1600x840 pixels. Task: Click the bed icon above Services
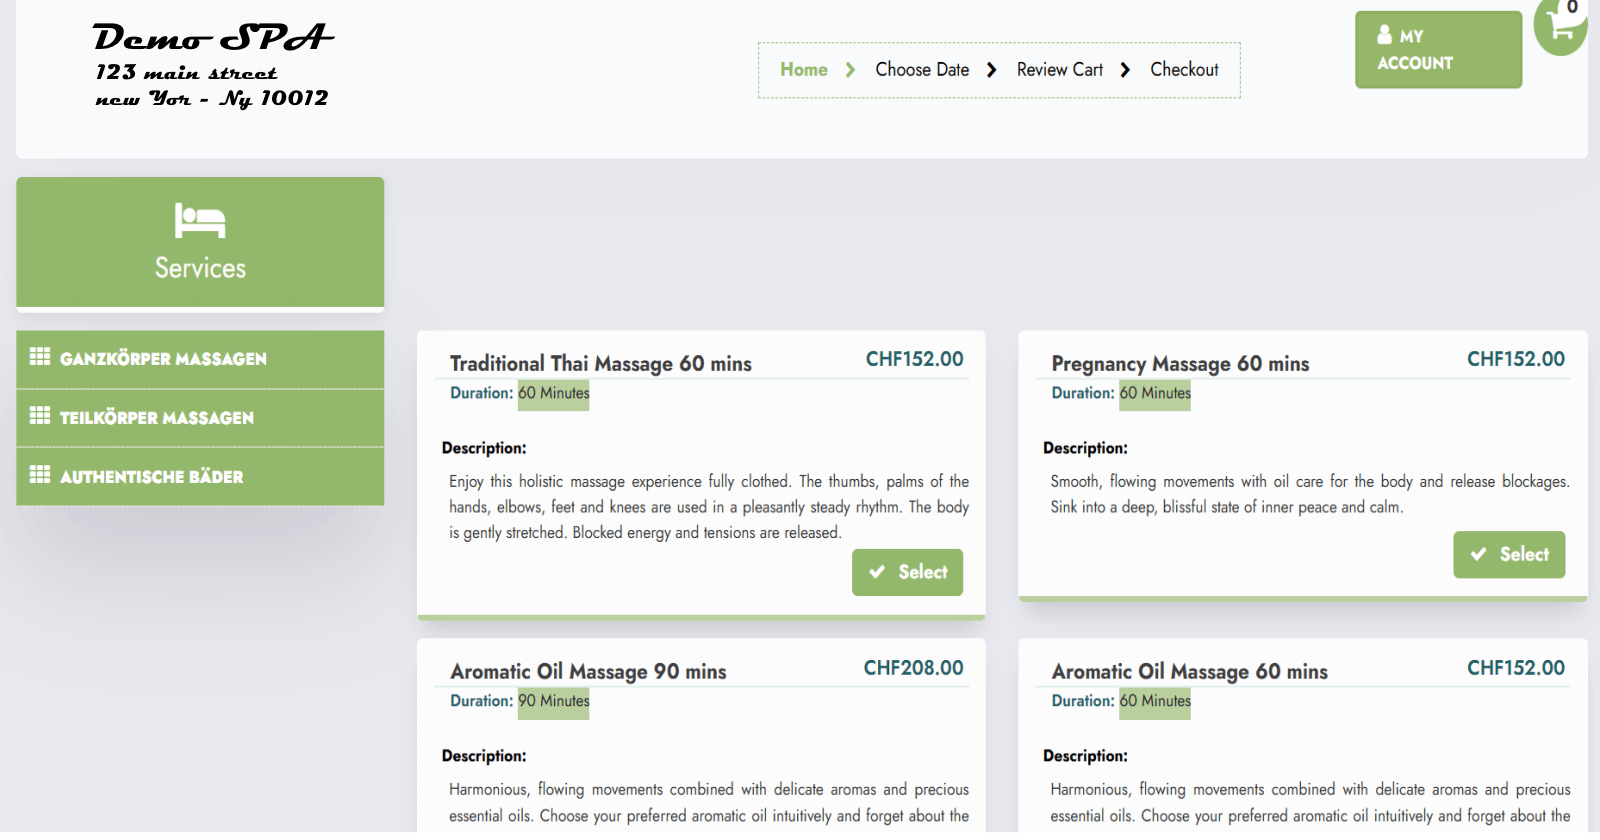[200, 220]
